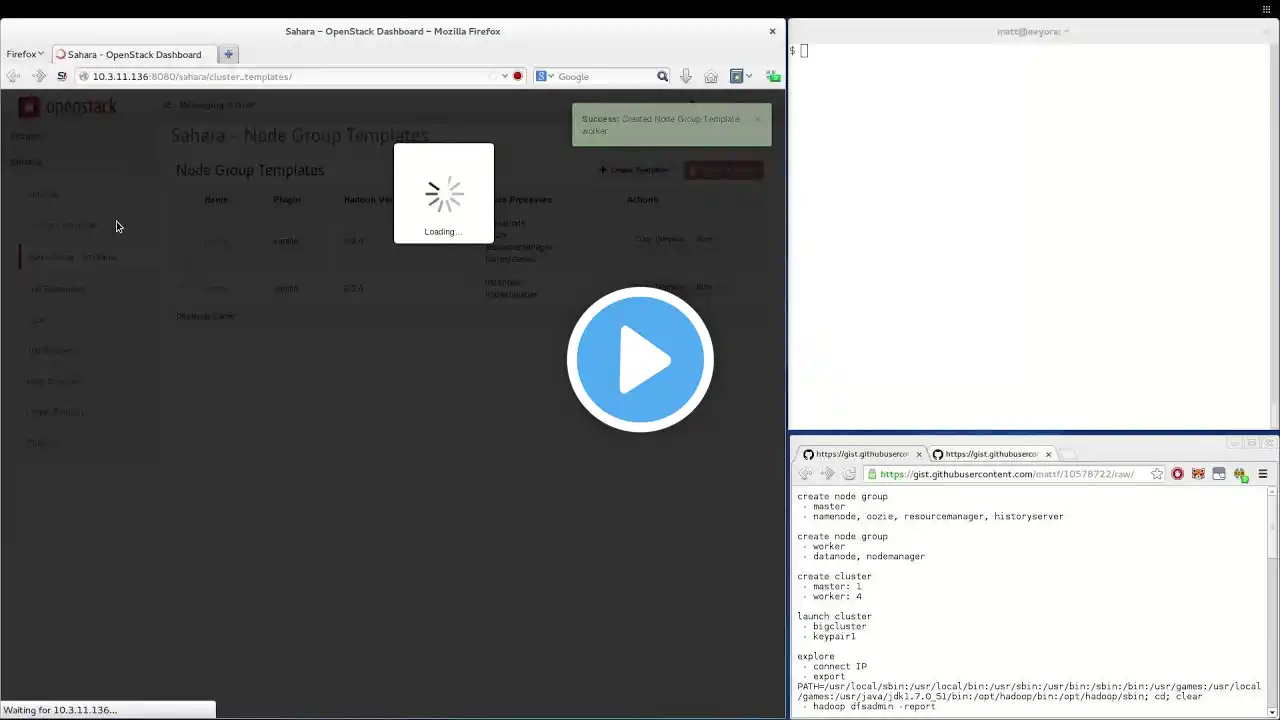Close the Firefox window

click(772, 31)
